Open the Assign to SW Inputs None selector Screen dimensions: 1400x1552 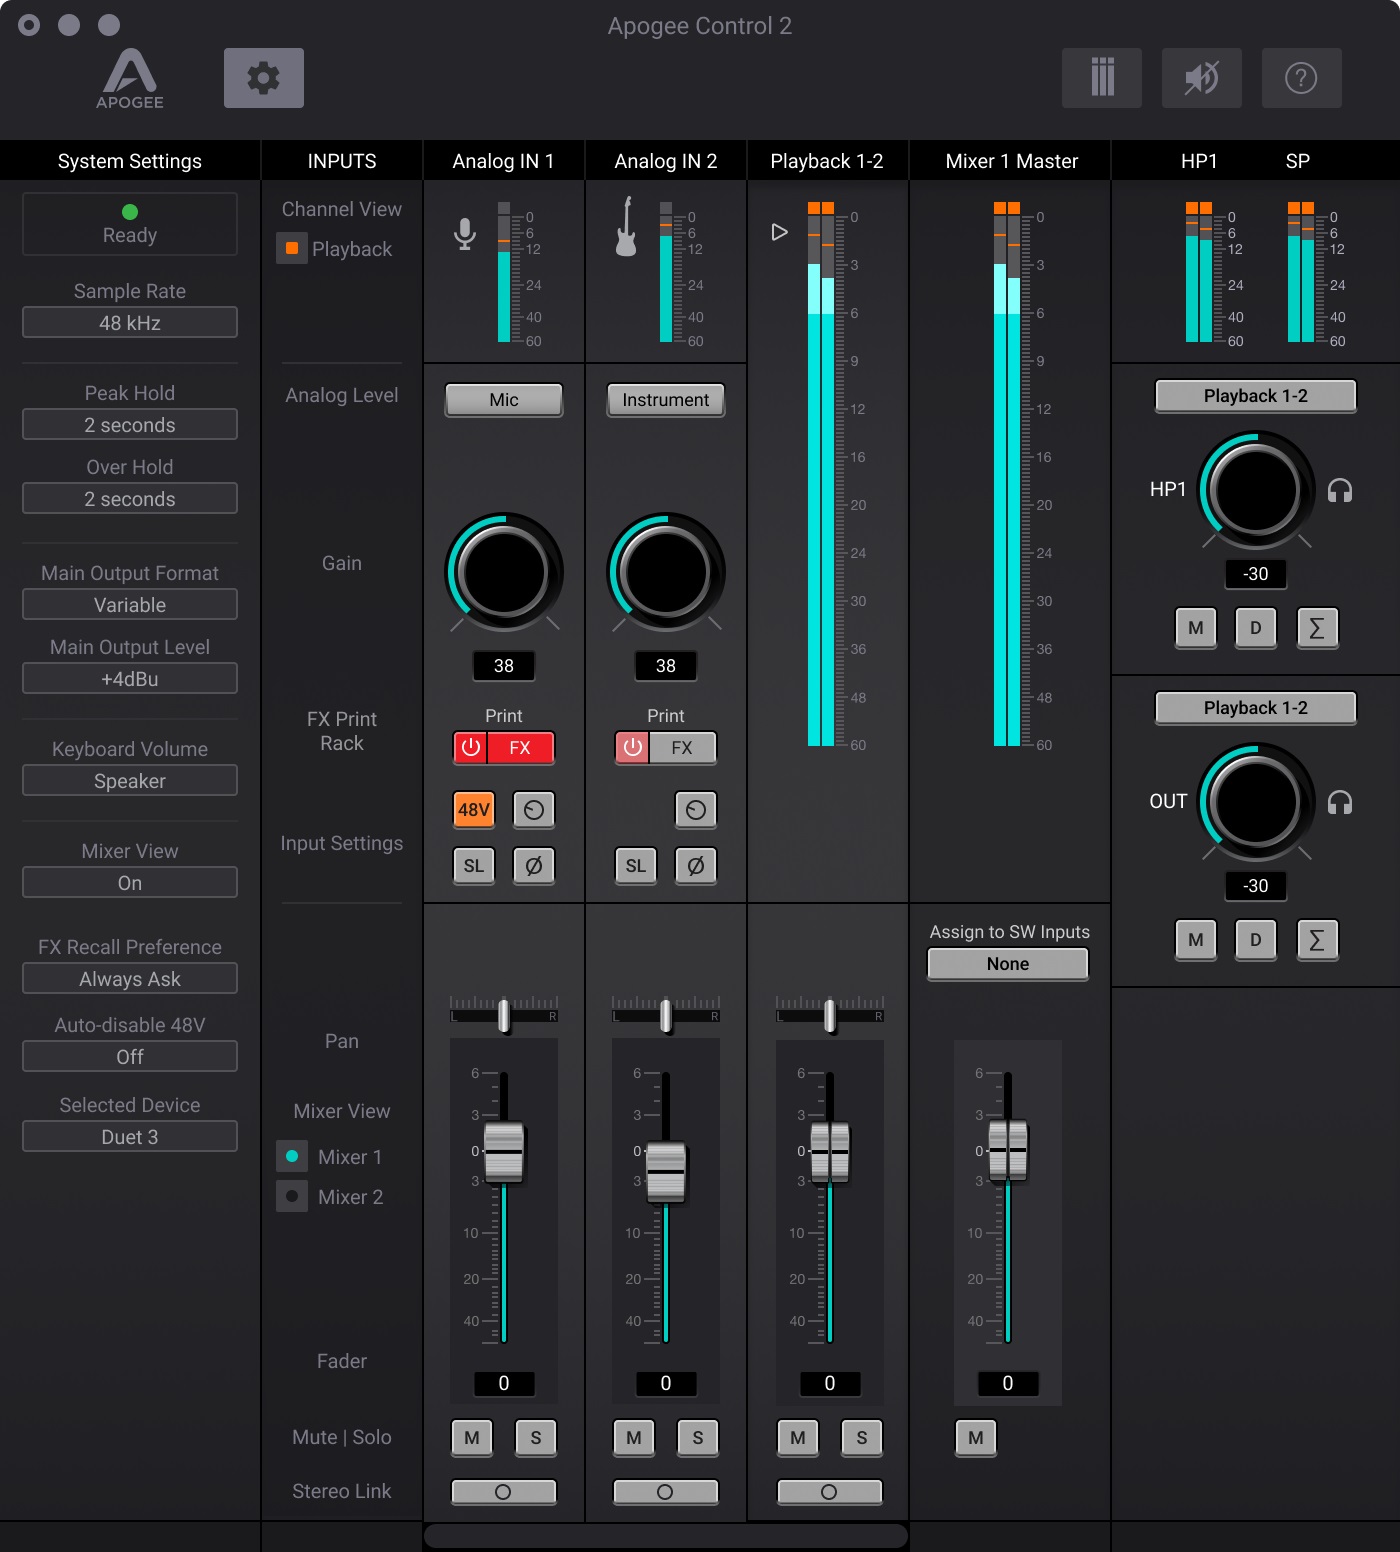tap(1007, 963)
